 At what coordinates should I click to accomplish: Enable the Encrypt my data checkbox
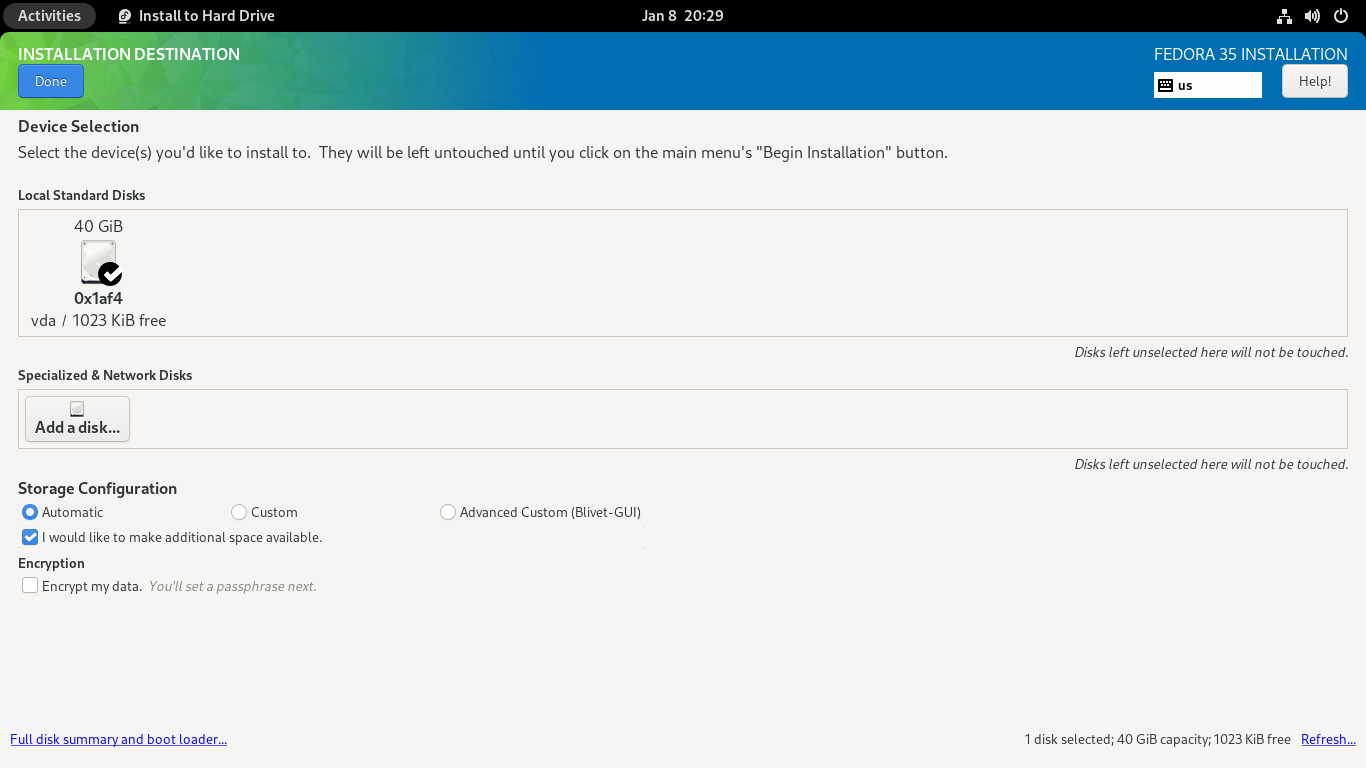coord(30,586)
